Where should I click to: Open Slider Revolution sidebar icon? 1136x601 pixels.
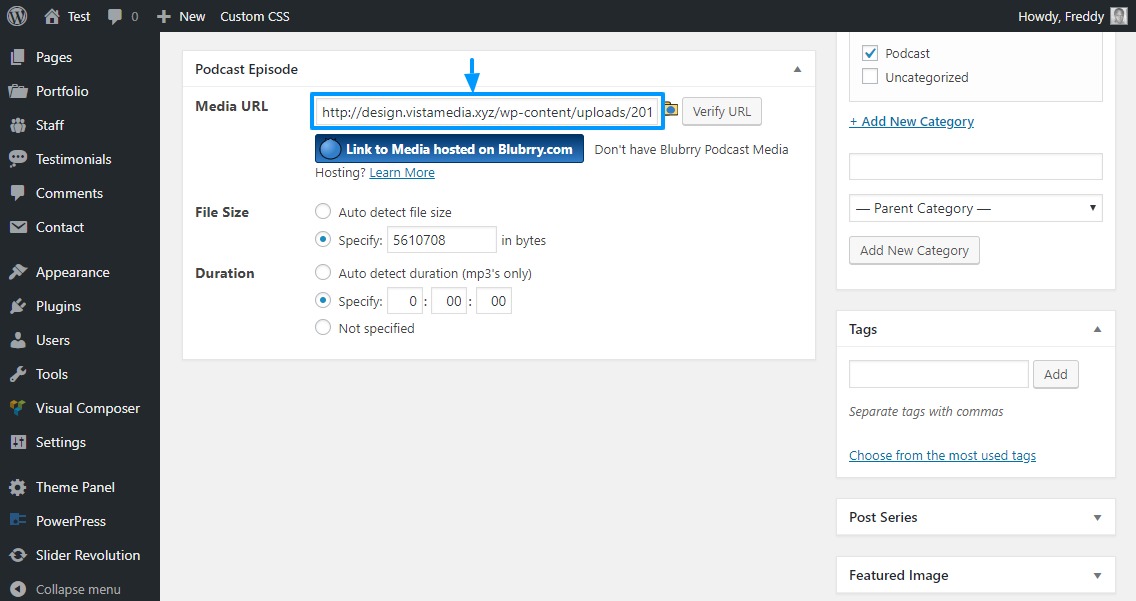click(18, 555)
